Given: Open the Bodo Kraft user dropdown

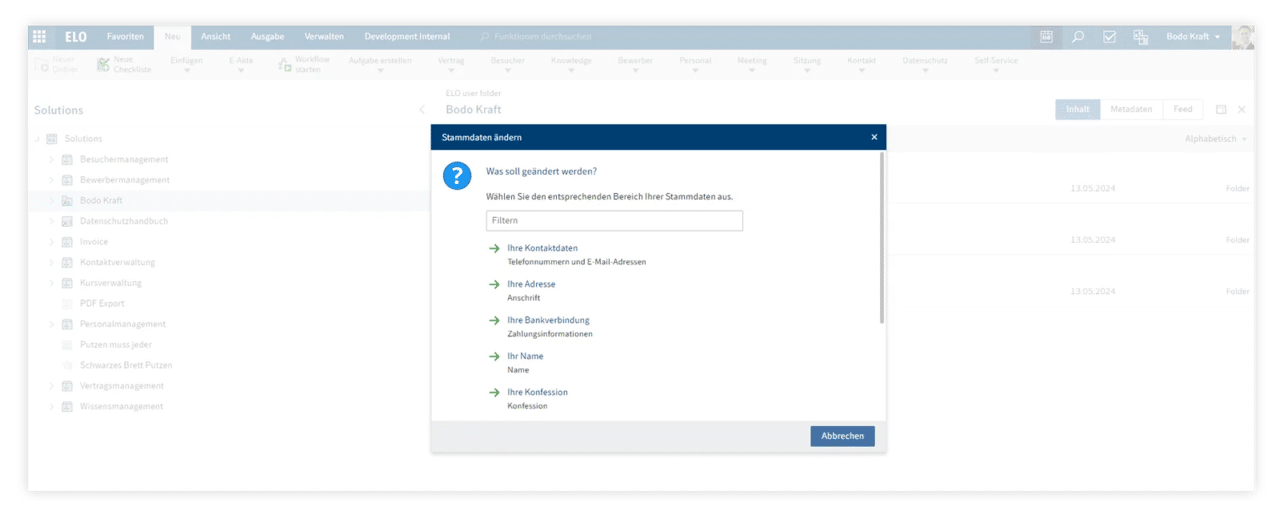Looking at the screenshot, I should pos(1193,37).
